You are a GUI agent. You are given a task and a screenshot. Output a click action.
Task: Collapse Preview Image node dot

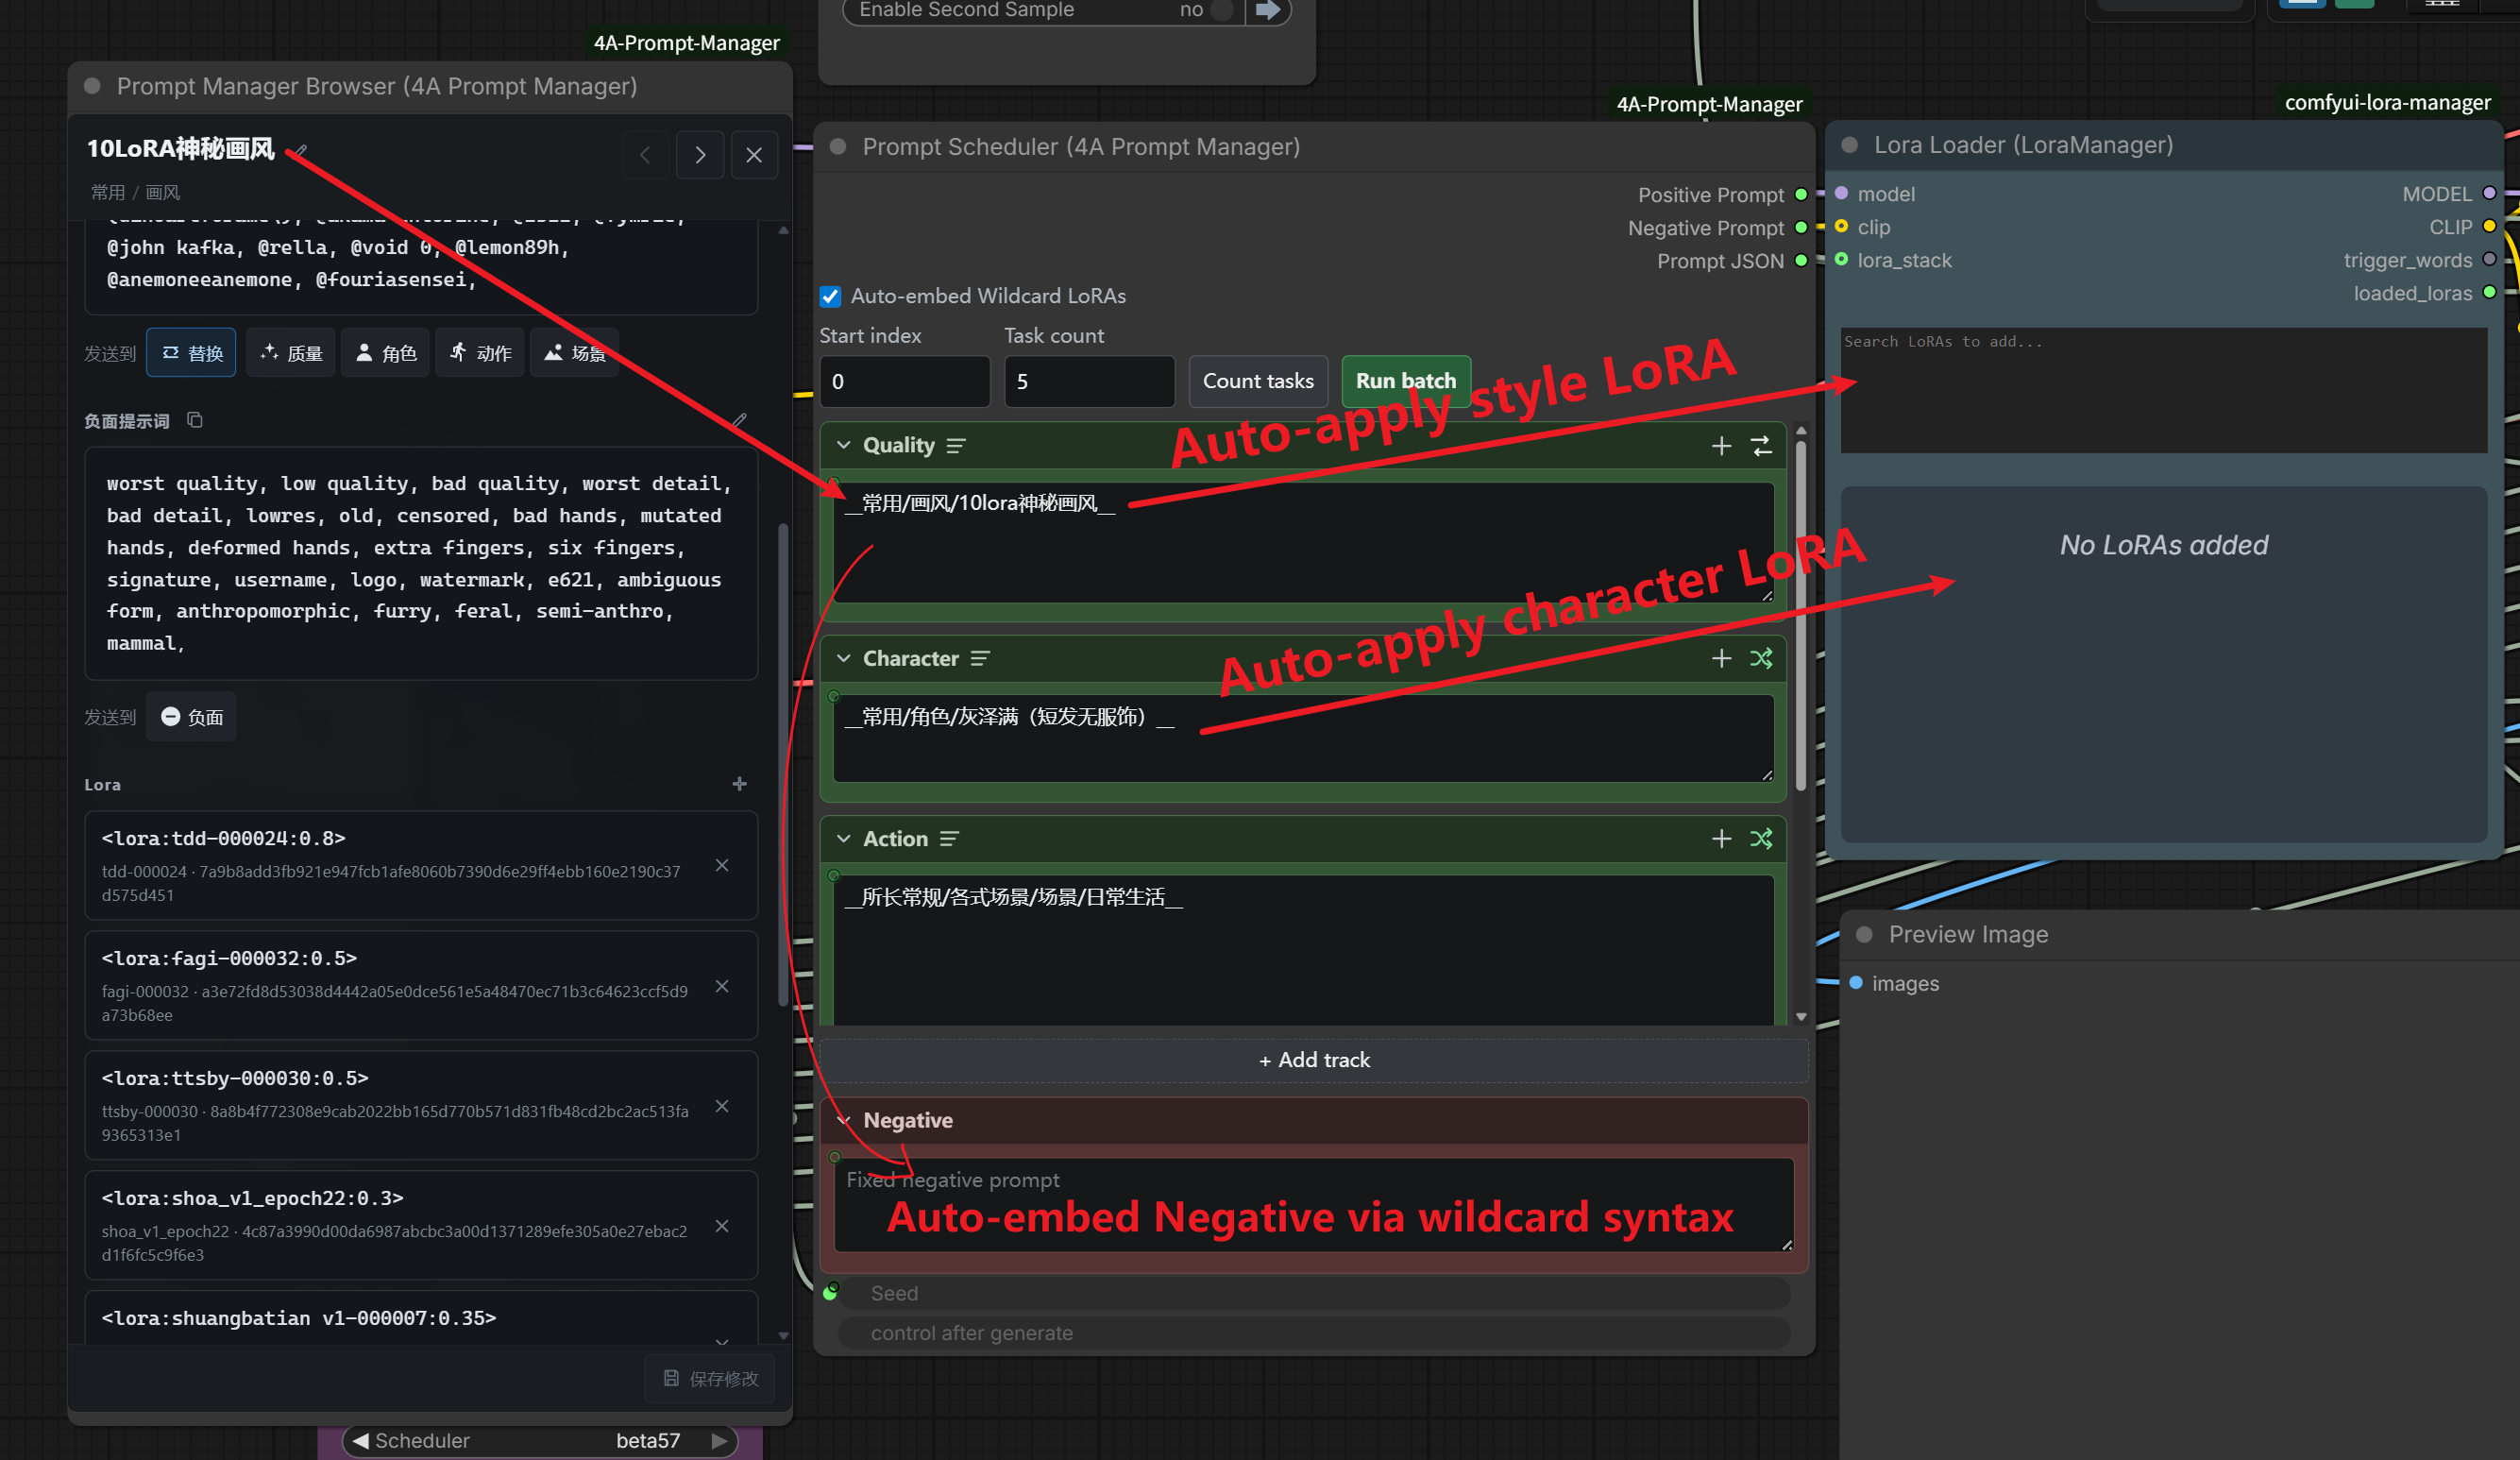(1864, 934)
